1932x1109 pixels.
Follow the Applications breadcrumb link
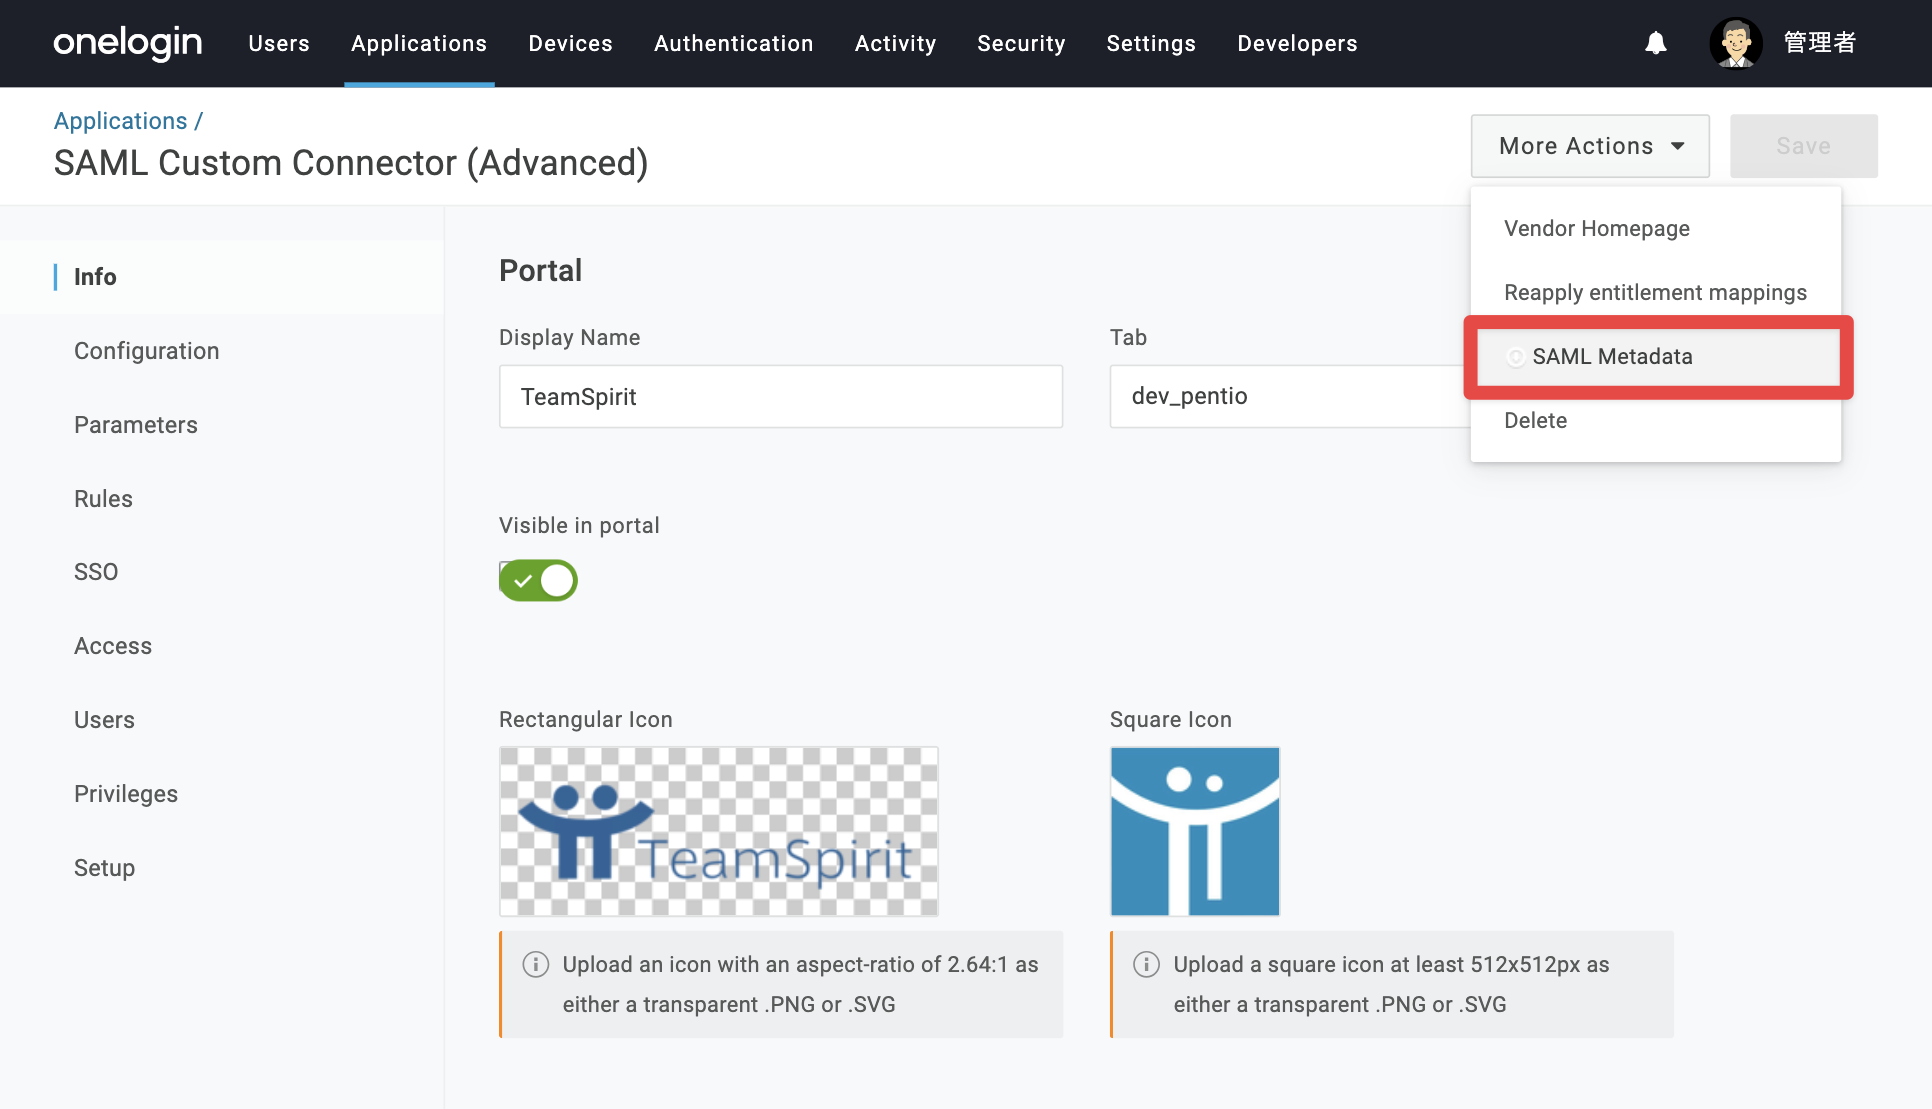121,121
